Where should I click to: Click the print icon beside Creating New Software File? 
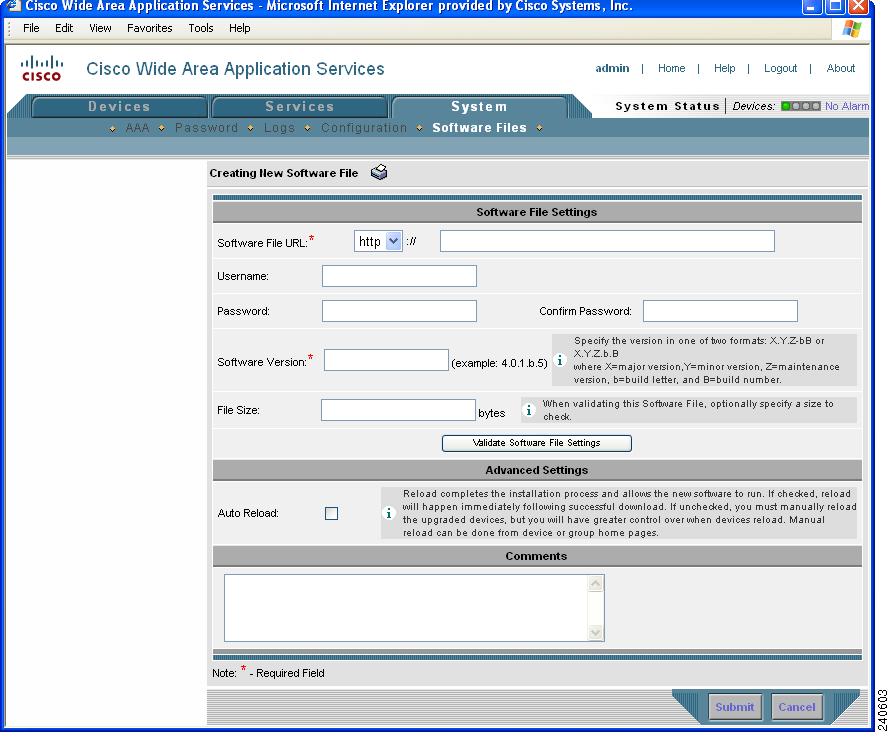(x=379, y=172)
